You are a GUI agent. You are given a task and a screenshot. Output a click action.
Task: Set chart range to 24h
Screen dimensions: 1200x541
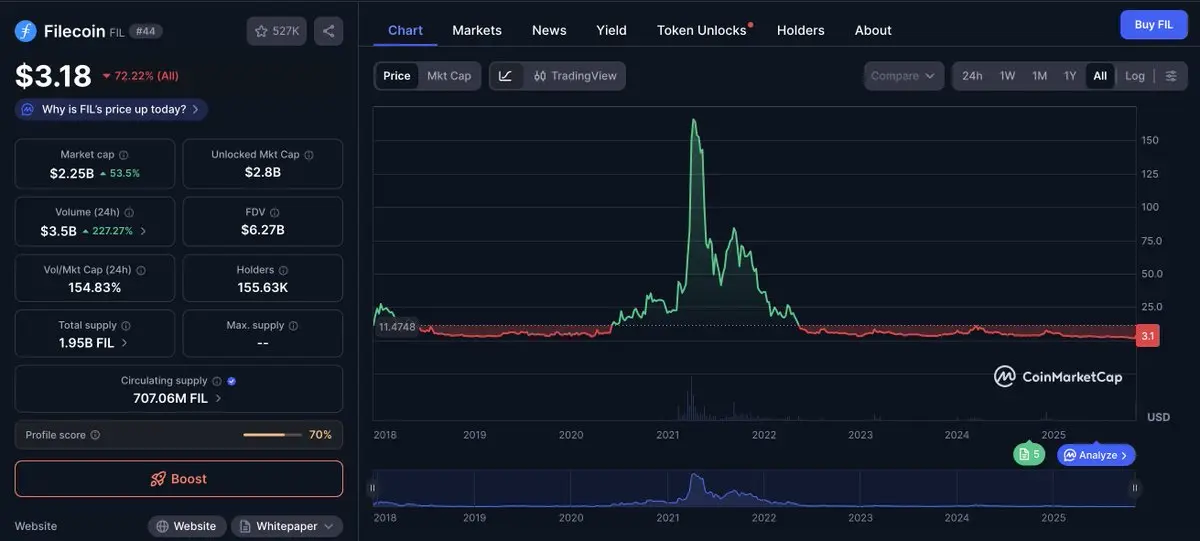(972, 76)
